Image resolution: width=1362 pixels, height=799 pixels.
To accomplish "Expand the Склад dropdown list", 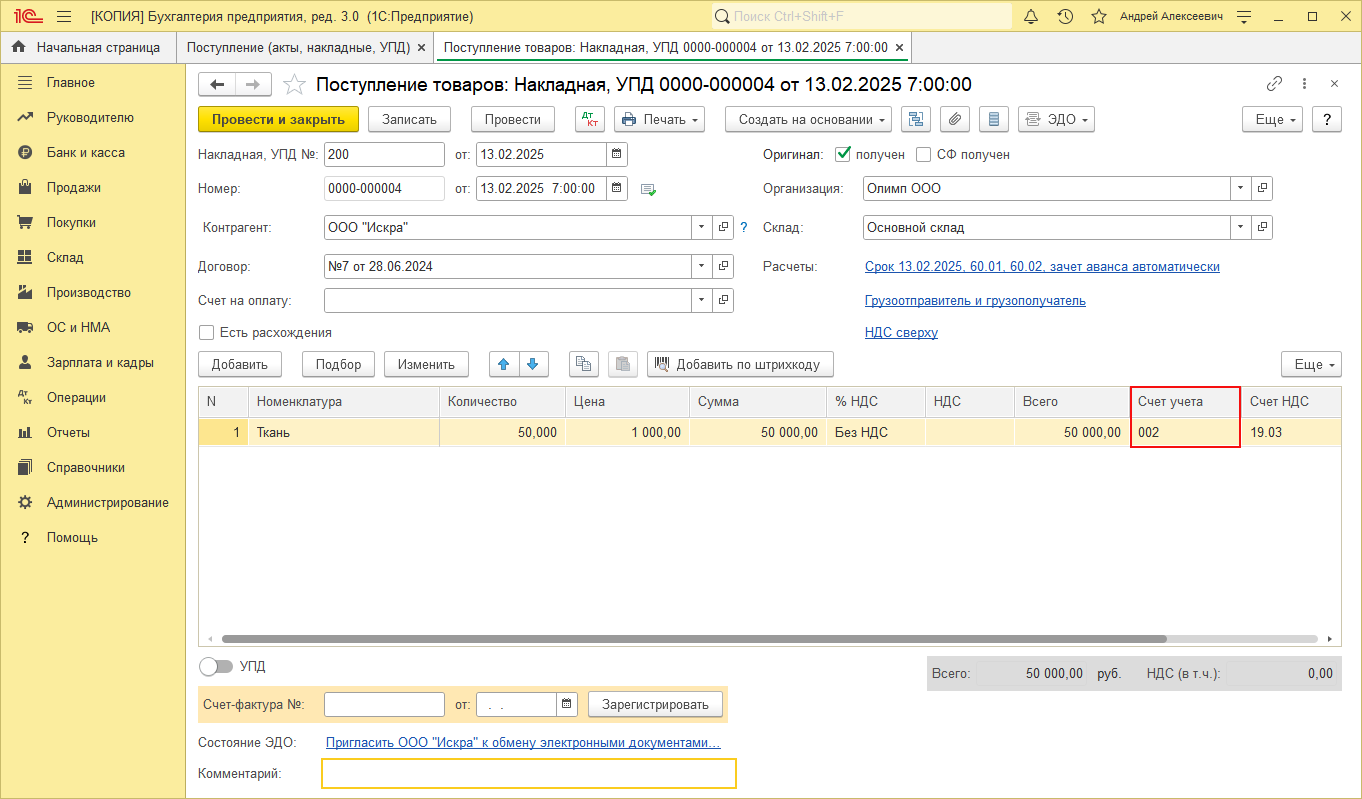I will (1240, 228).
